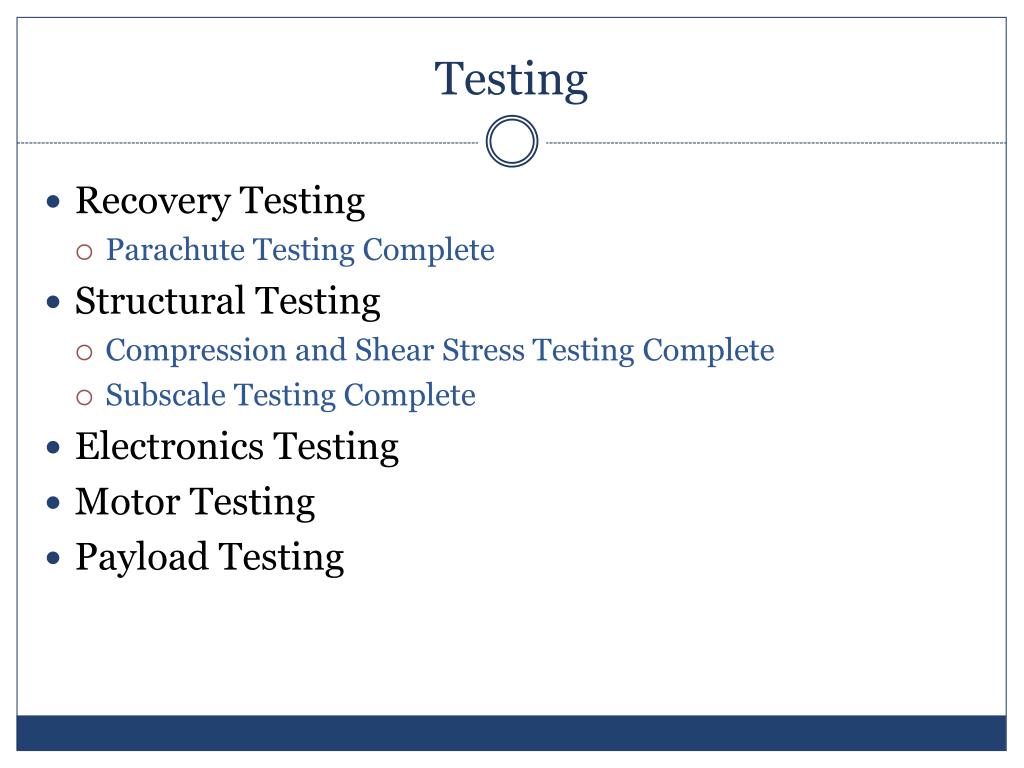Screen dimensions: 1024x768
Task: Select the "Structural Testing" heading text
Action: (228, 301)
